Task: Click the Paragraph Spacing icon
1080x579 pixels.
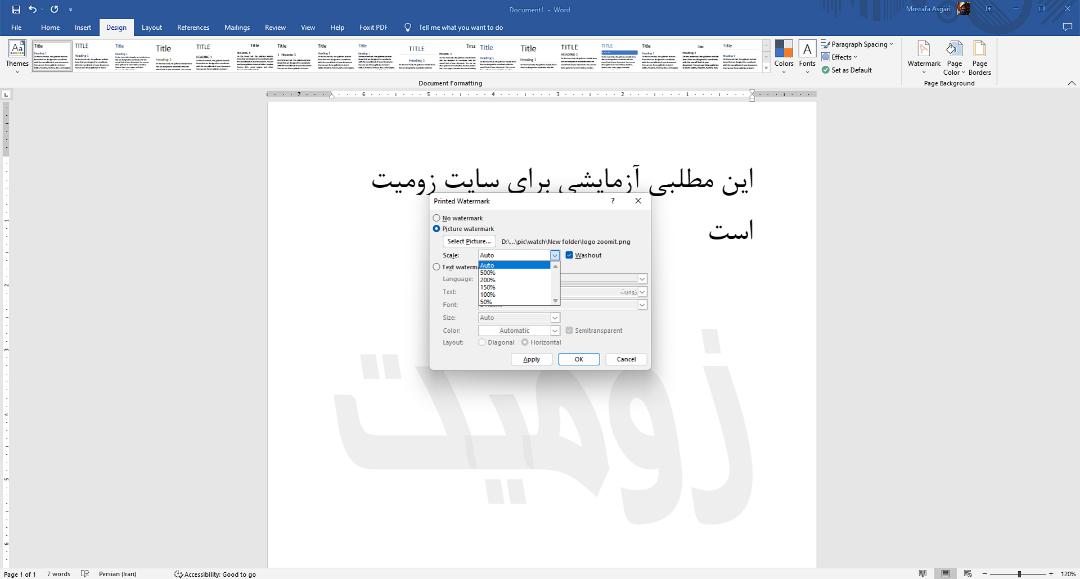Action: tap(826, 44)
